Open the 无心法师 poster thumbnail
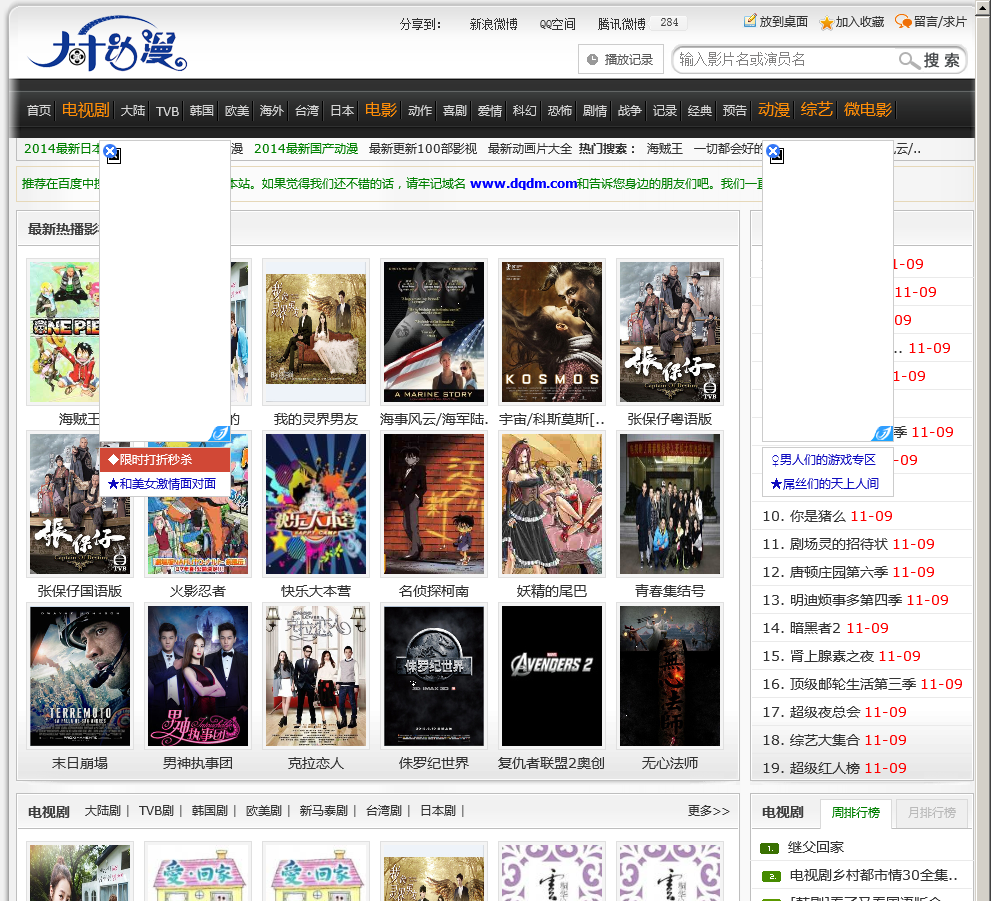Viewport: 991px width, 901px height. [x=670, y=676]
